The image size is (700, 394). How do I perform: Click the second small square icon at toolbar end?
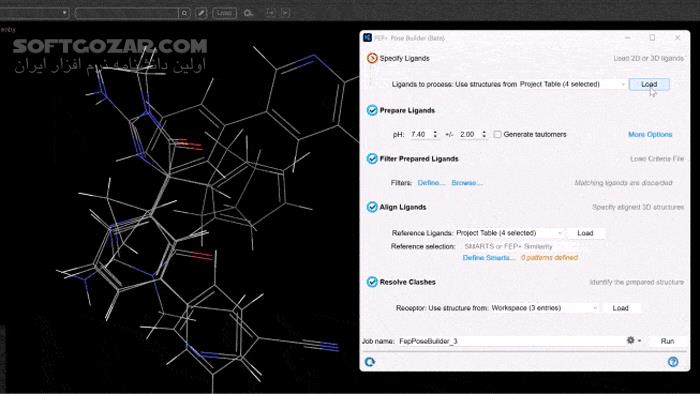click(x=285, y=13)
